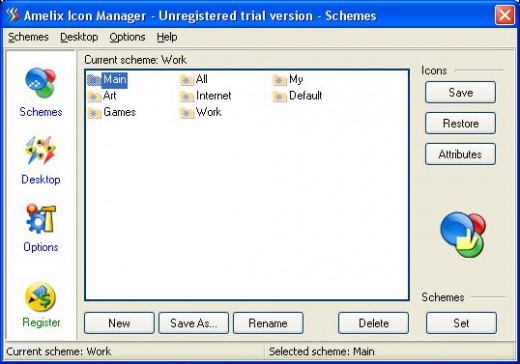Click 'Current scheme: Work' in status bar

coord(59,351)
